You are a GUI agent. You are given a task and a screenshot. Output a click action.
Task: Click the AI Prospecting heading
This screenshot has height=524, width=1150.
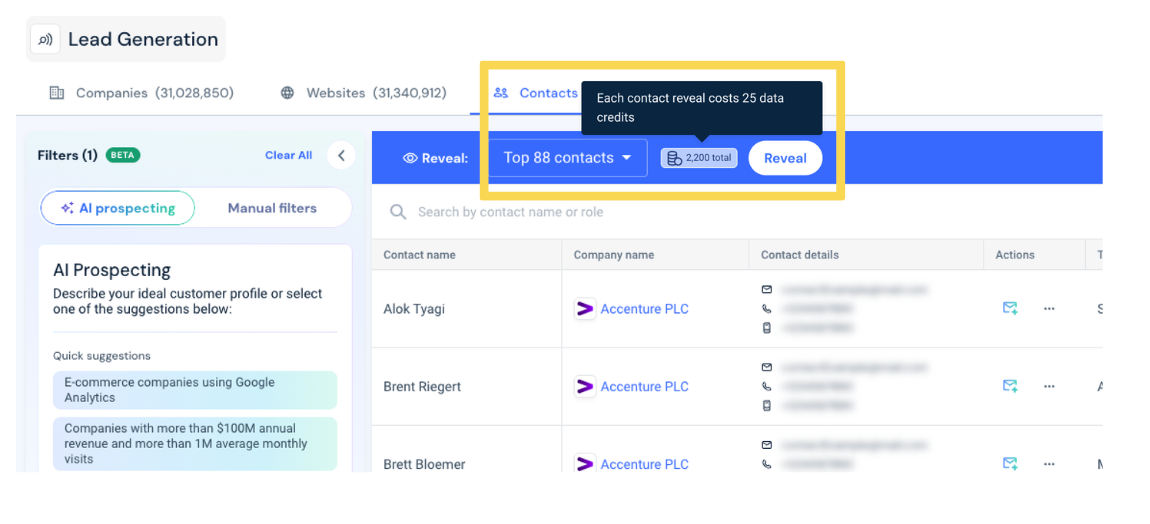point(112,269)
